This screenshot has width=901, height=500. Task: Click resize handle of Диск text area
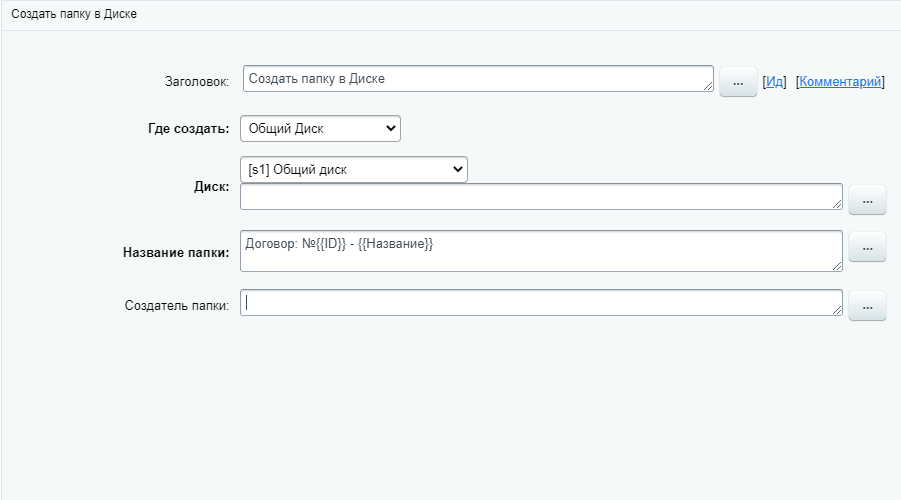pos(837,204)
